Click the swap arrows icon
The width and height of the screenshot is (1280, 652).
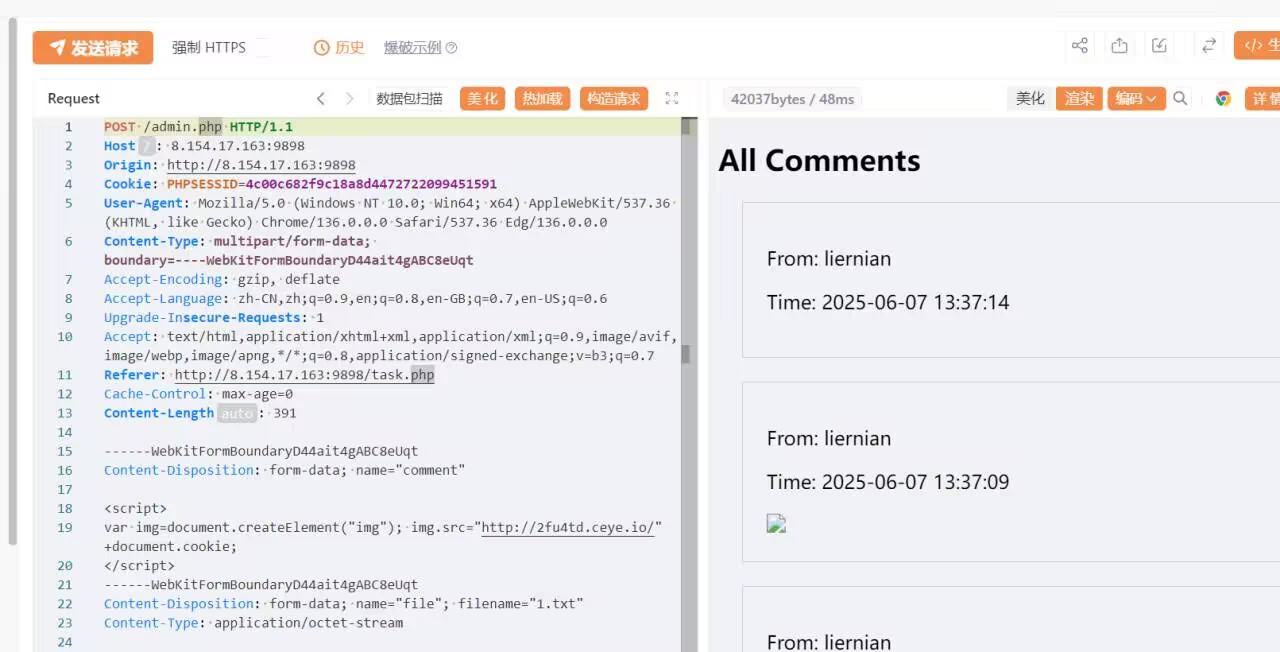pos(1209,45)
